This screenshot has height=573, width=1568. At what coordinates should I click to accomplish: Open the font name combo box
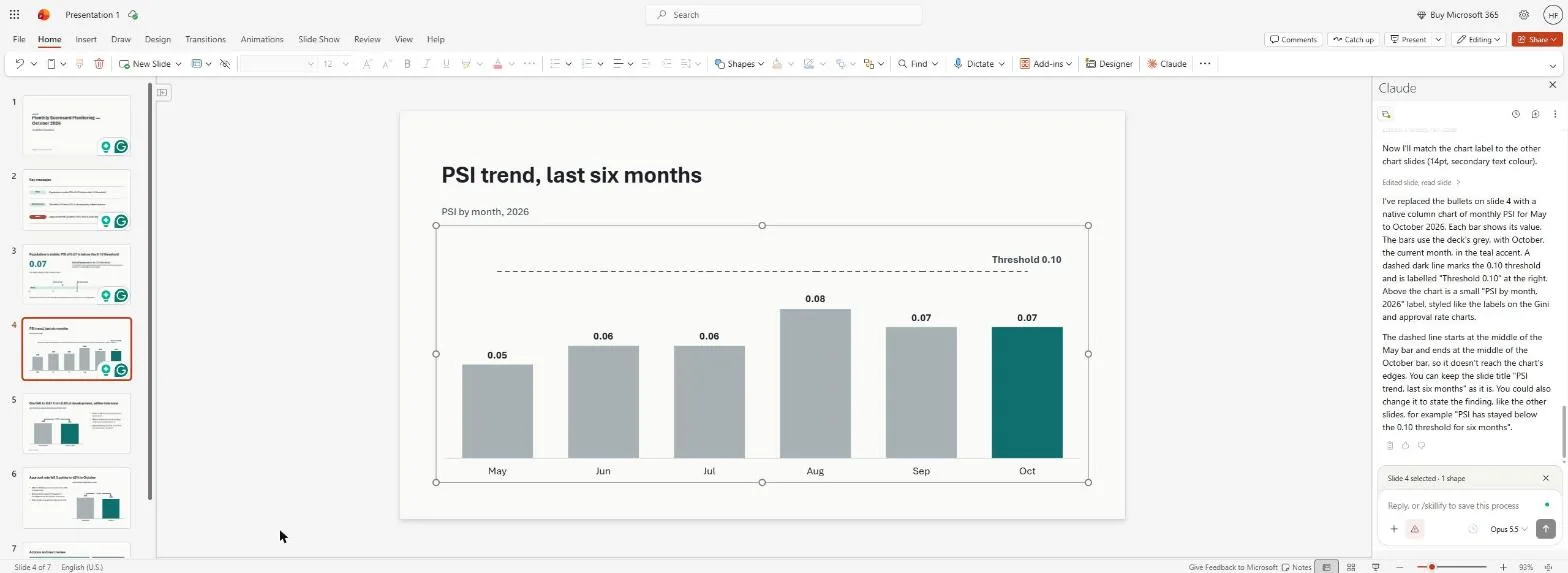[277, 64]
